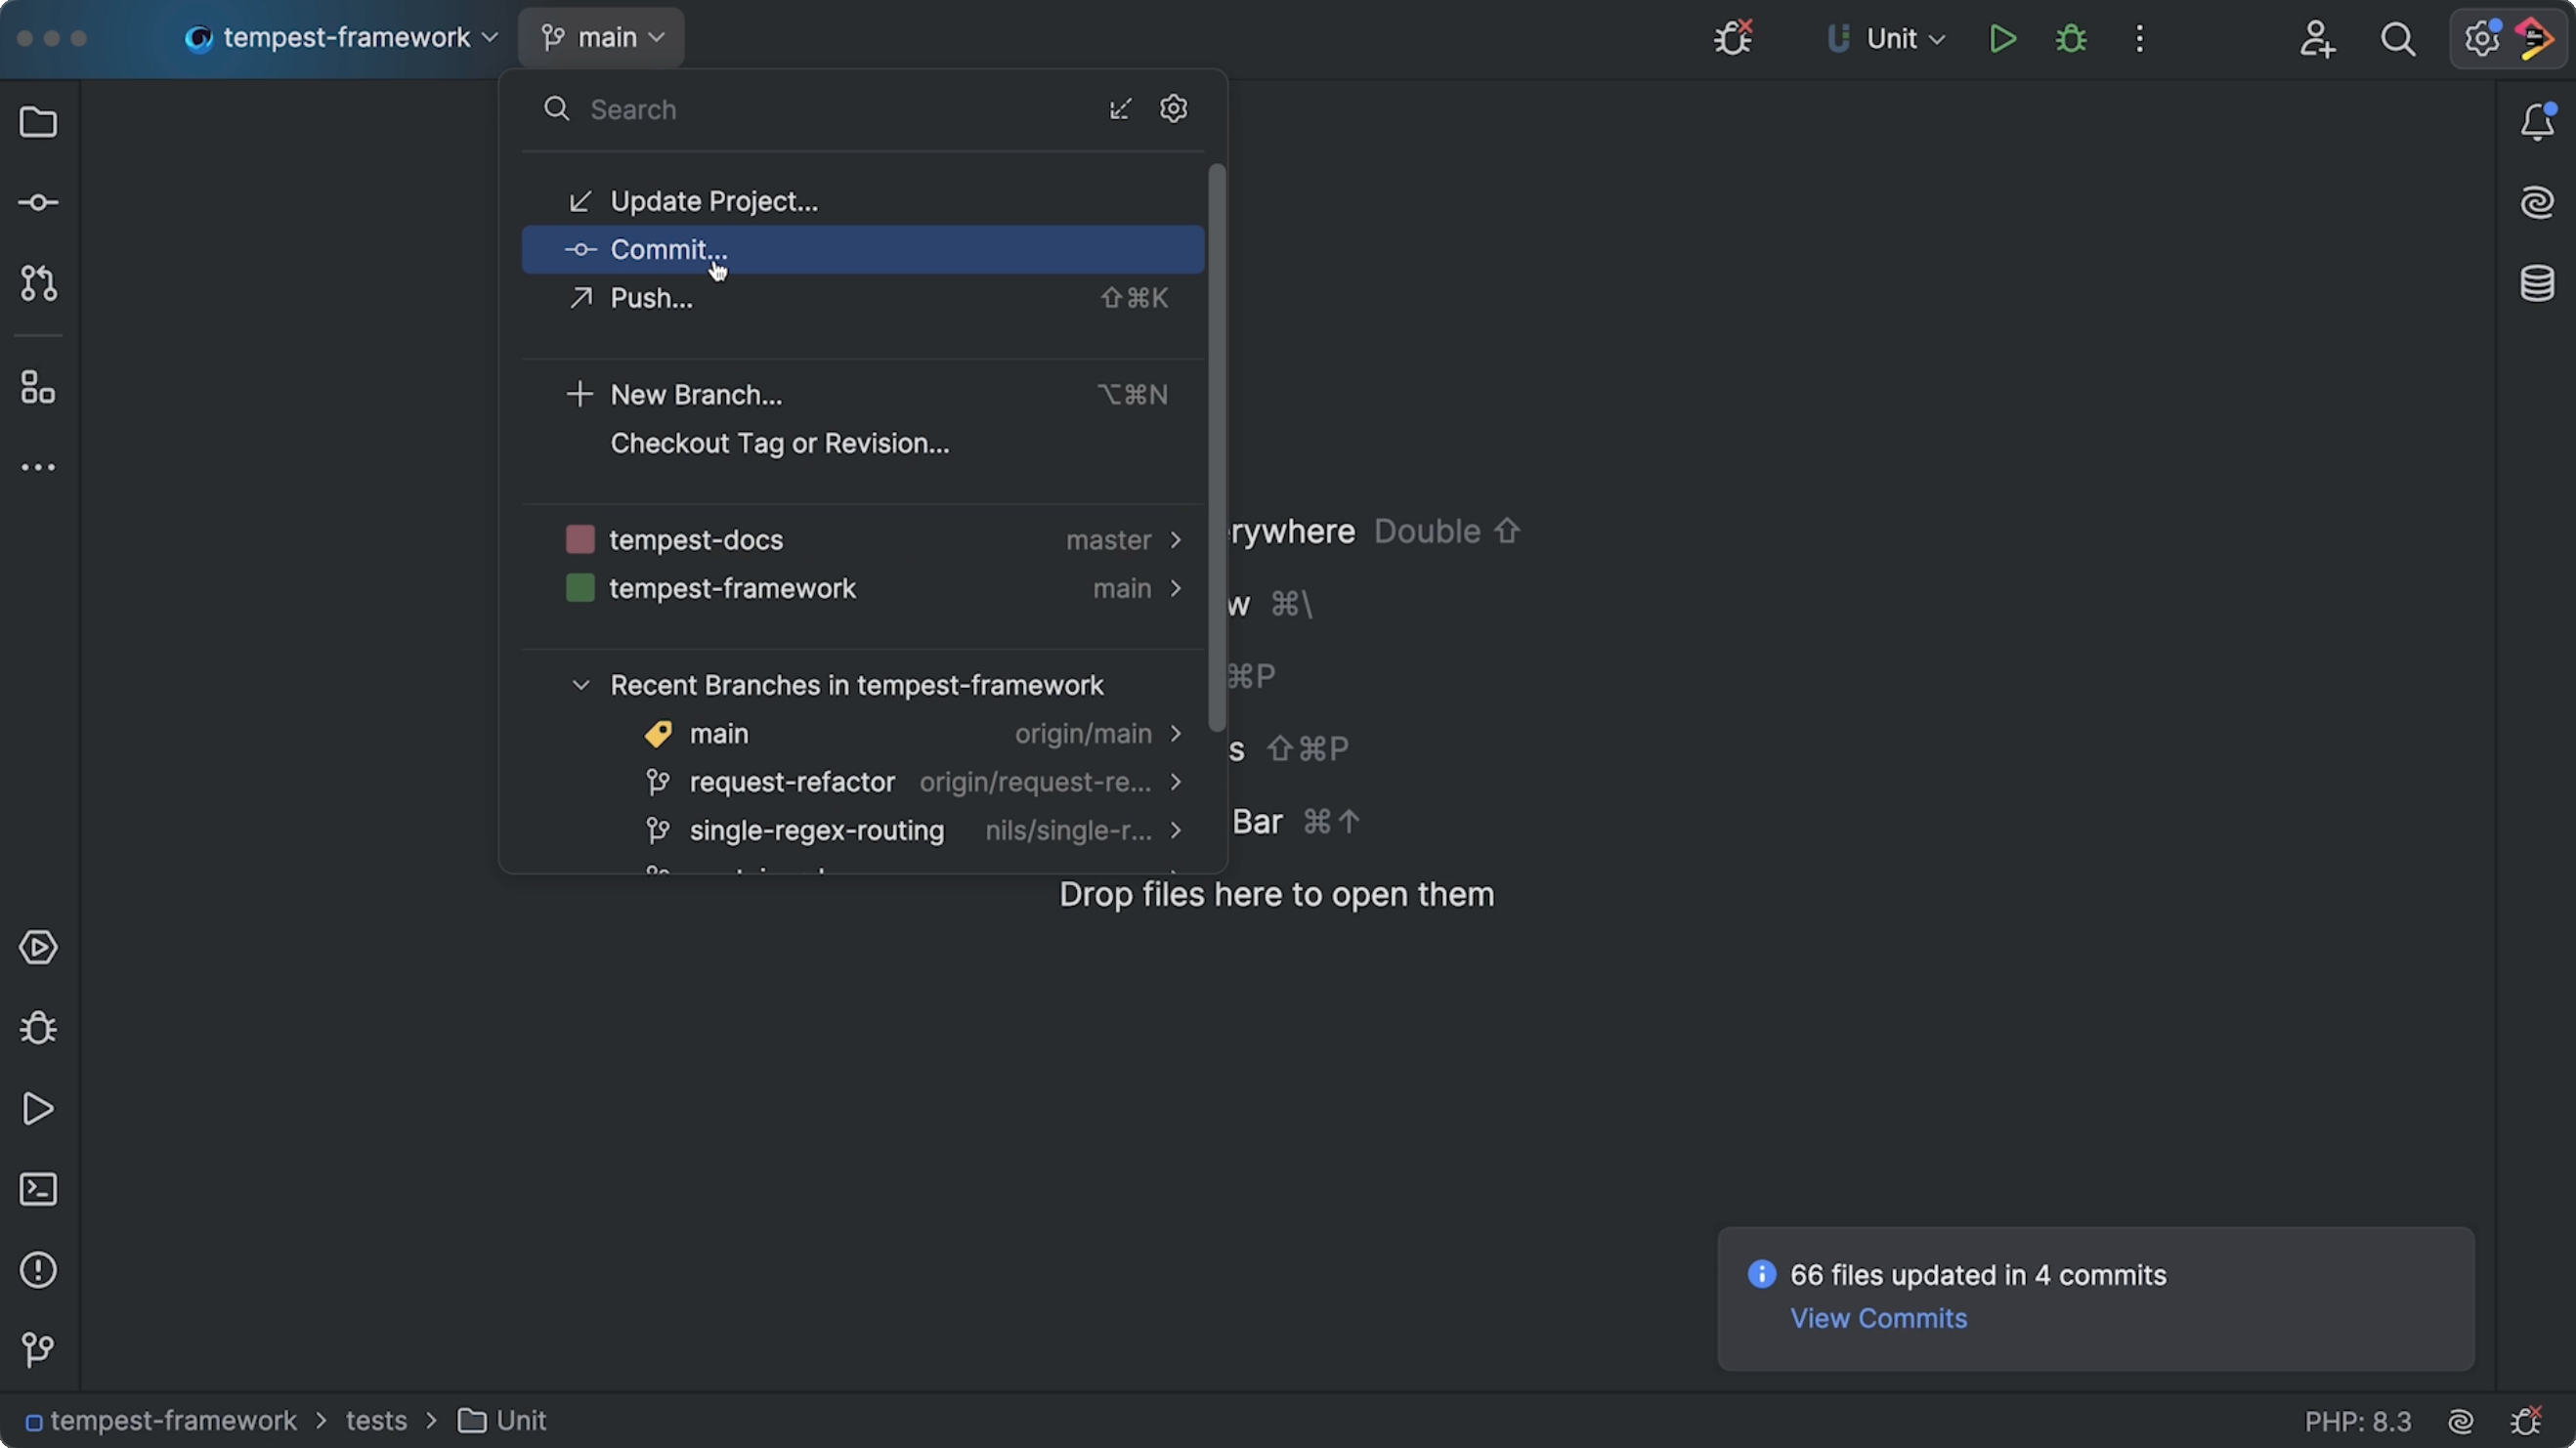Debug the Unit configuration with bug icon
This screenshot has width=2576, height=1448.
(2071, 38)
